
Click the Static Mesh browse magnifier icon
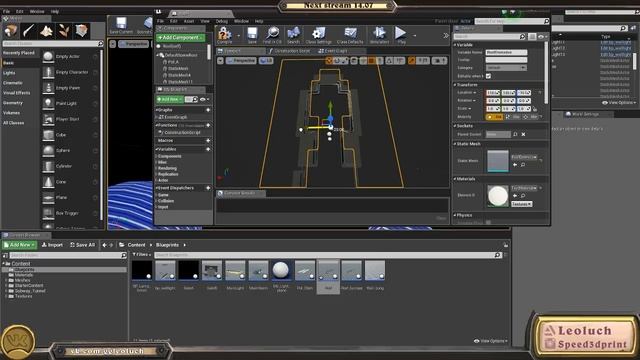[x=523, y=164]
